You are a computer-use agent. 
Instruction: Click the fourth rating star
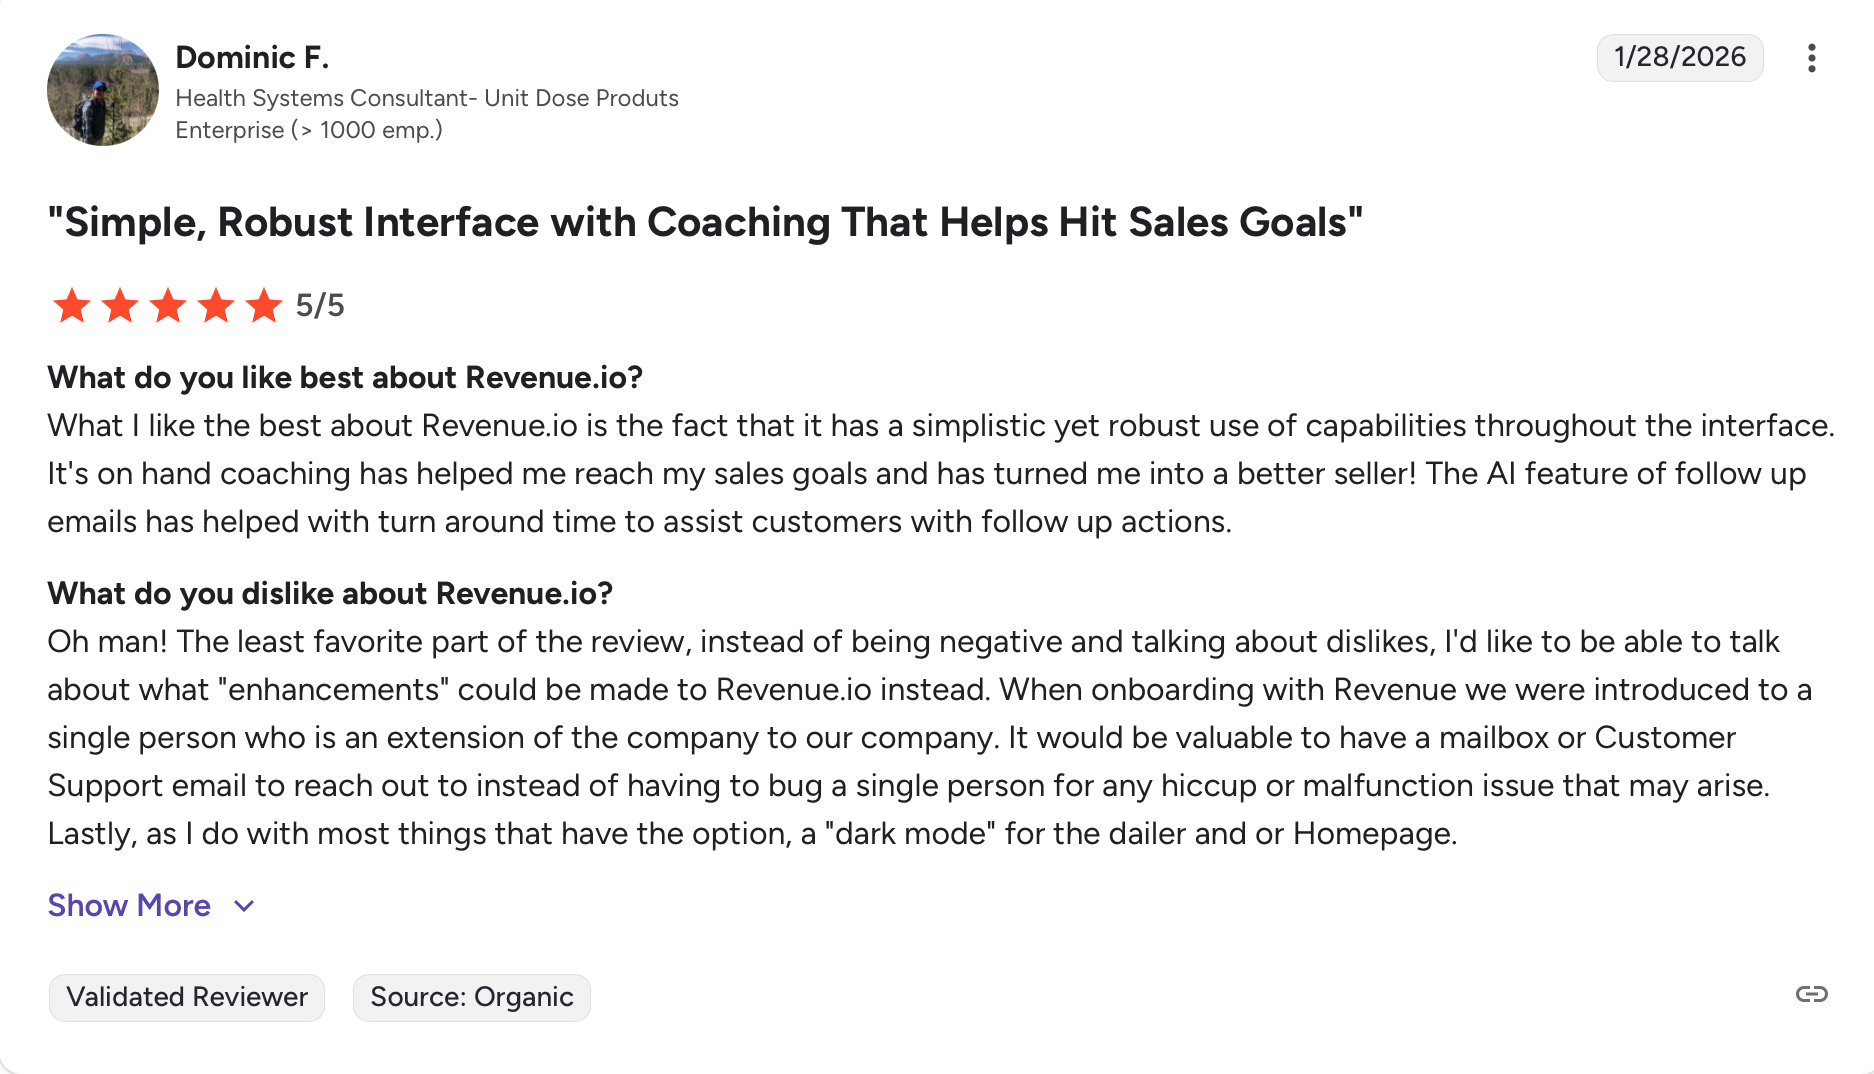(x=216, y=306)
